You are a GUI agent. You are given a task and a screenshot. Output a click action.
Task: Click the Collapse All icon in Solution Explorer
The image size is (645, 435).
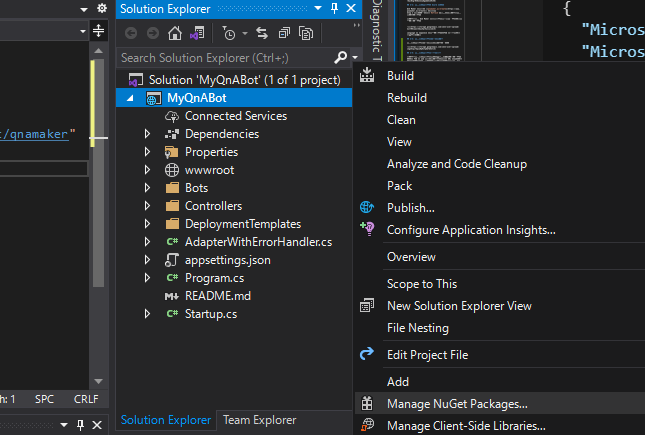coord(284,33)
